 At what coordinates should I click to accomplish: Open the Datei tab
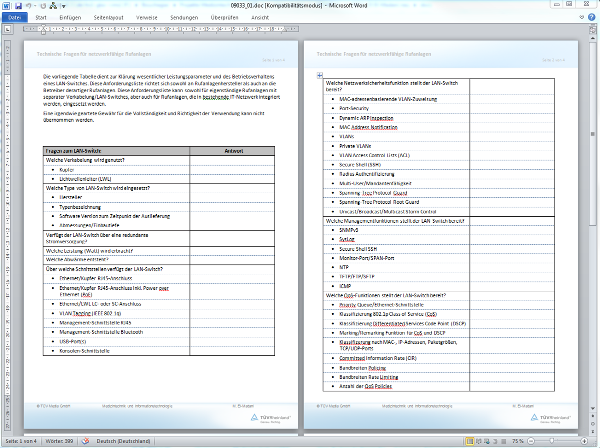15,18
